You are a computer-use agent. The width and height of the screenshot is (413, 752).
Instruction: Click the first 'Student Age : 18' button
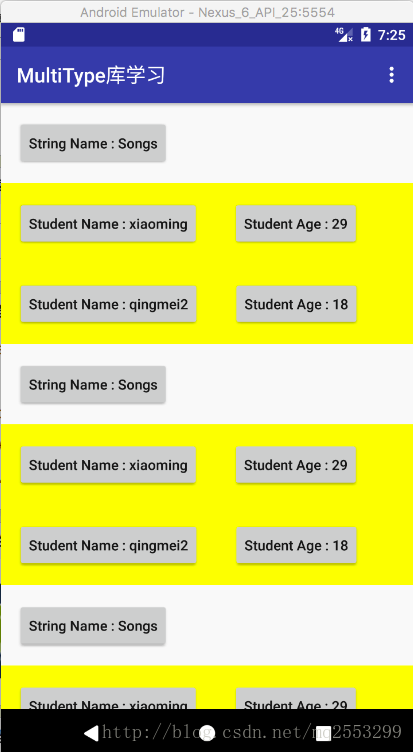[x=296, y=304]
